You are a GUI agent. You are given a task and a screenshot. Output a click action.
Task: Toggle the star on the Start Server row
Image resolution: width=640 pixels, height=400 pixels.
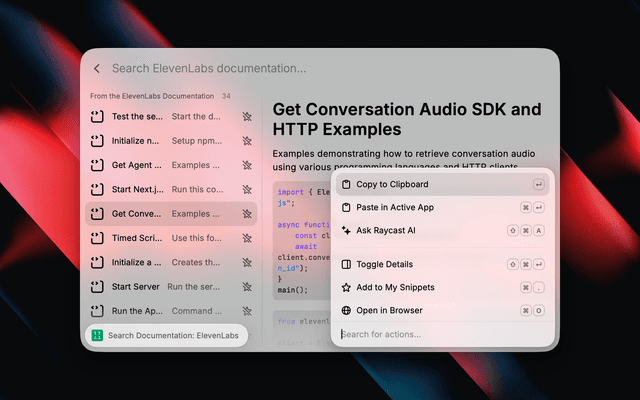[247, 287]
